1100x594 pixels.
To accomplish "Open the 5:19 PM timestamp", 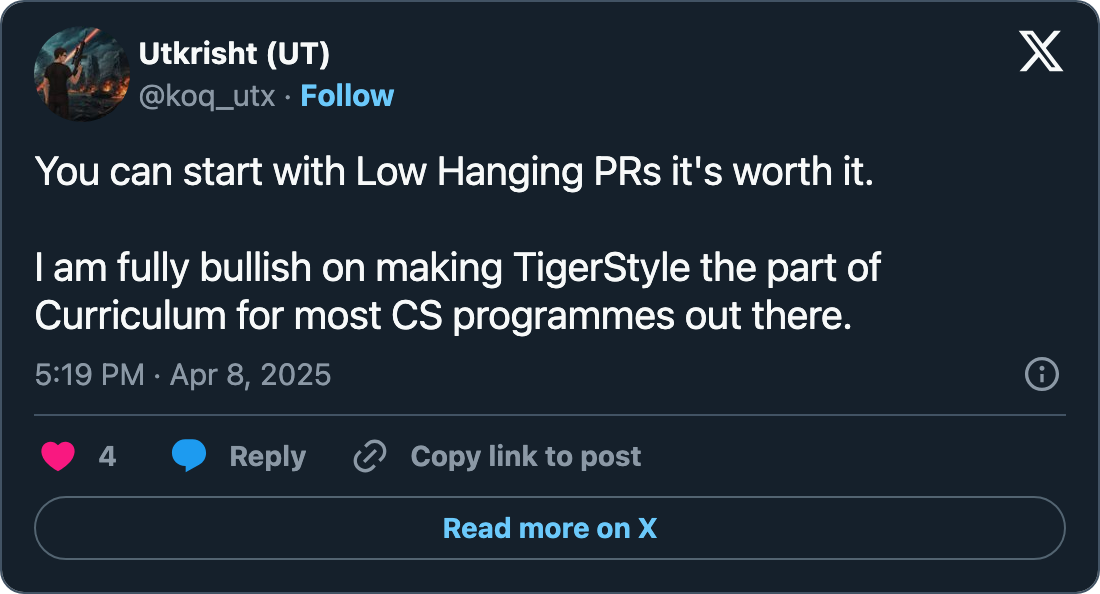I will (x=89, y=375).
